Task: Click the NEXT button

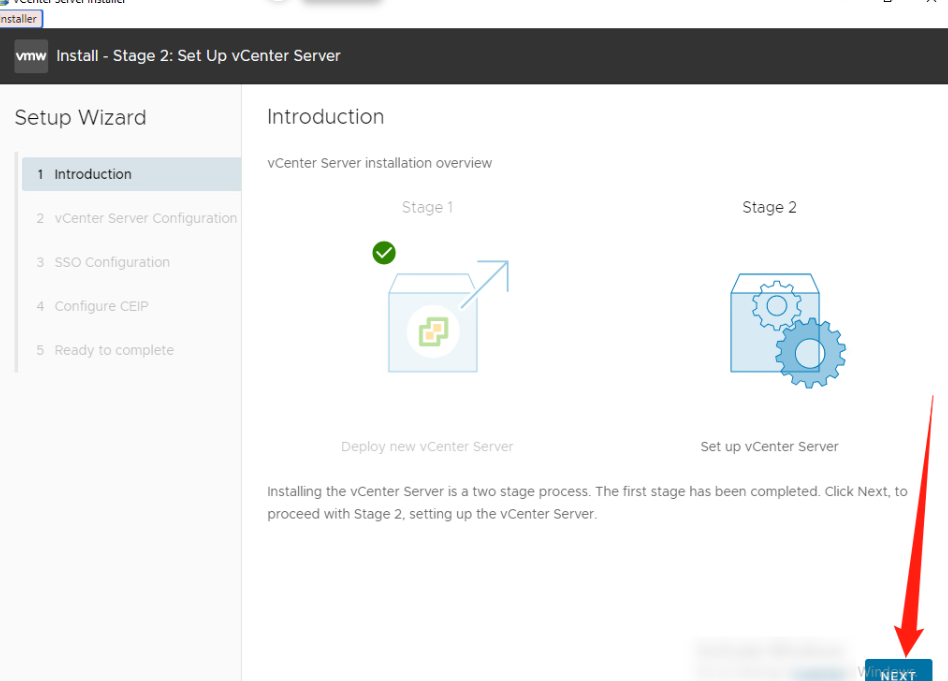Action: point(897,672)
